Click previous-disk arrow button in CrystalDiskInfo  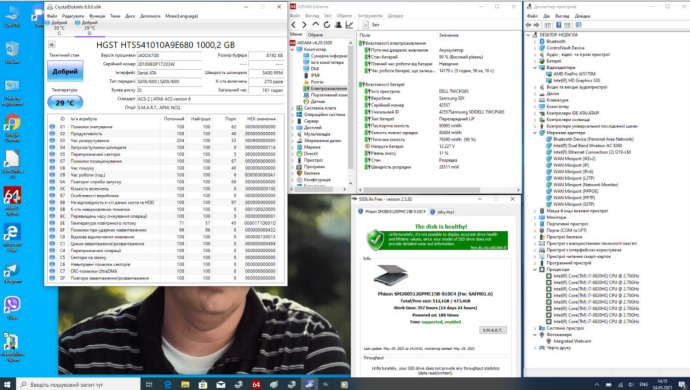[51, 44]
